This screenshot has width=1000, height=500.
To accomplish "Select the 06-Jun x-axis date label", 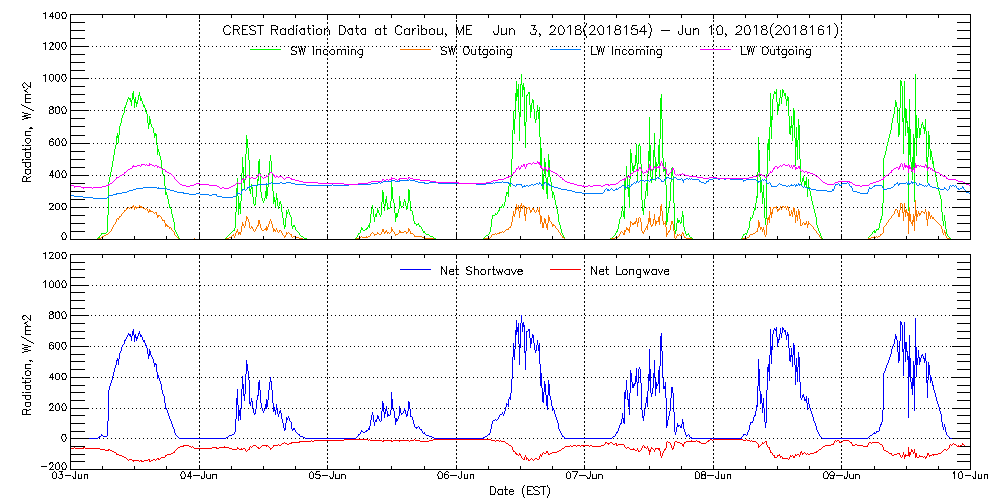I will [x=456, y=477].
